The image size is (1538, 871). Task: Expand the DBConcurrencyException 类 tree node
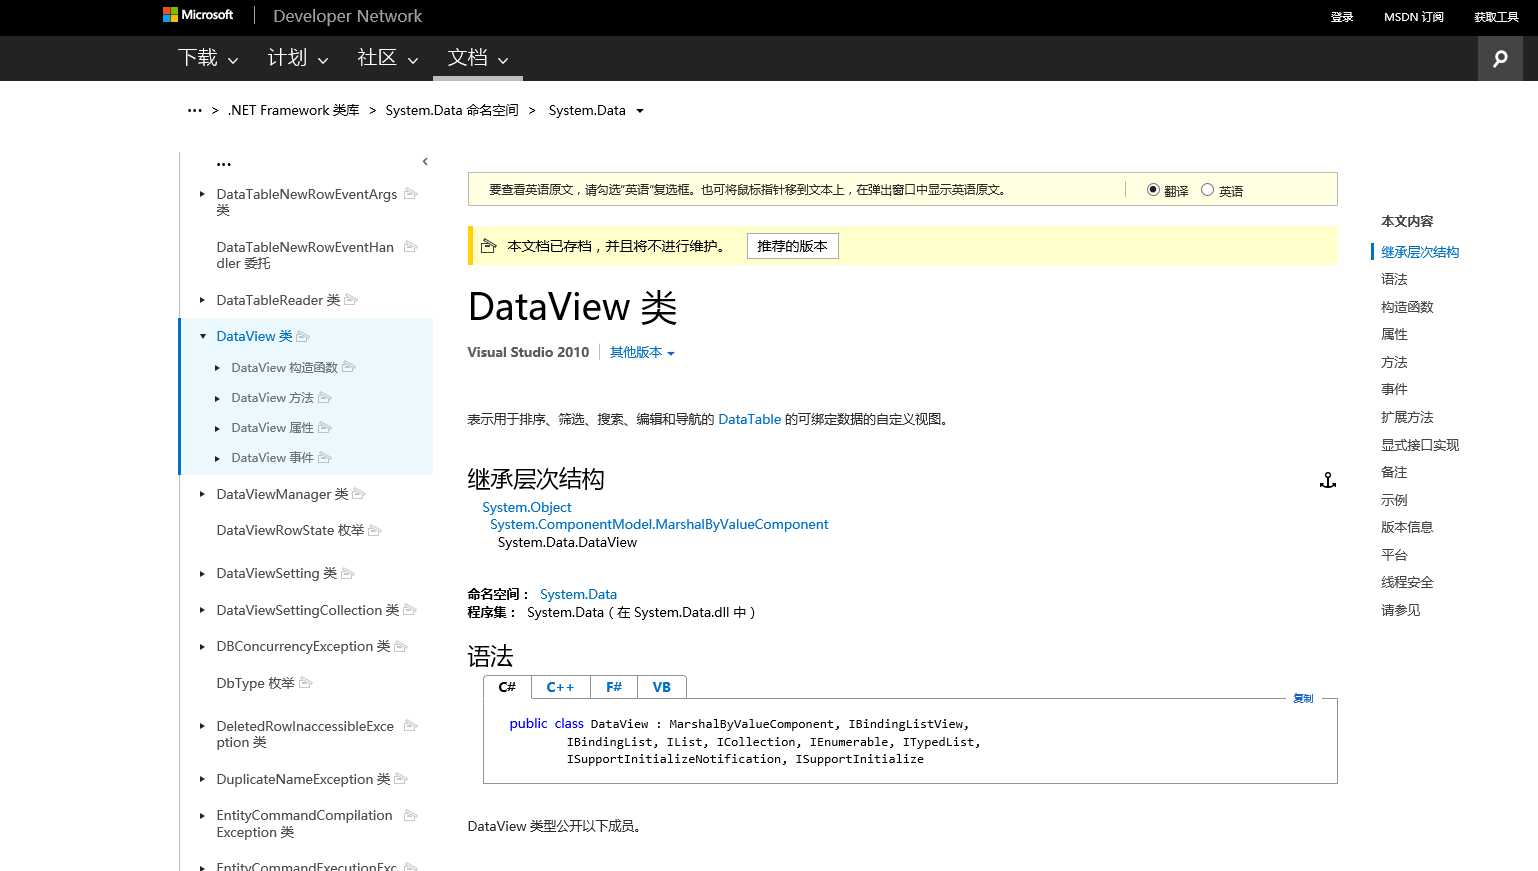(202, 646)
